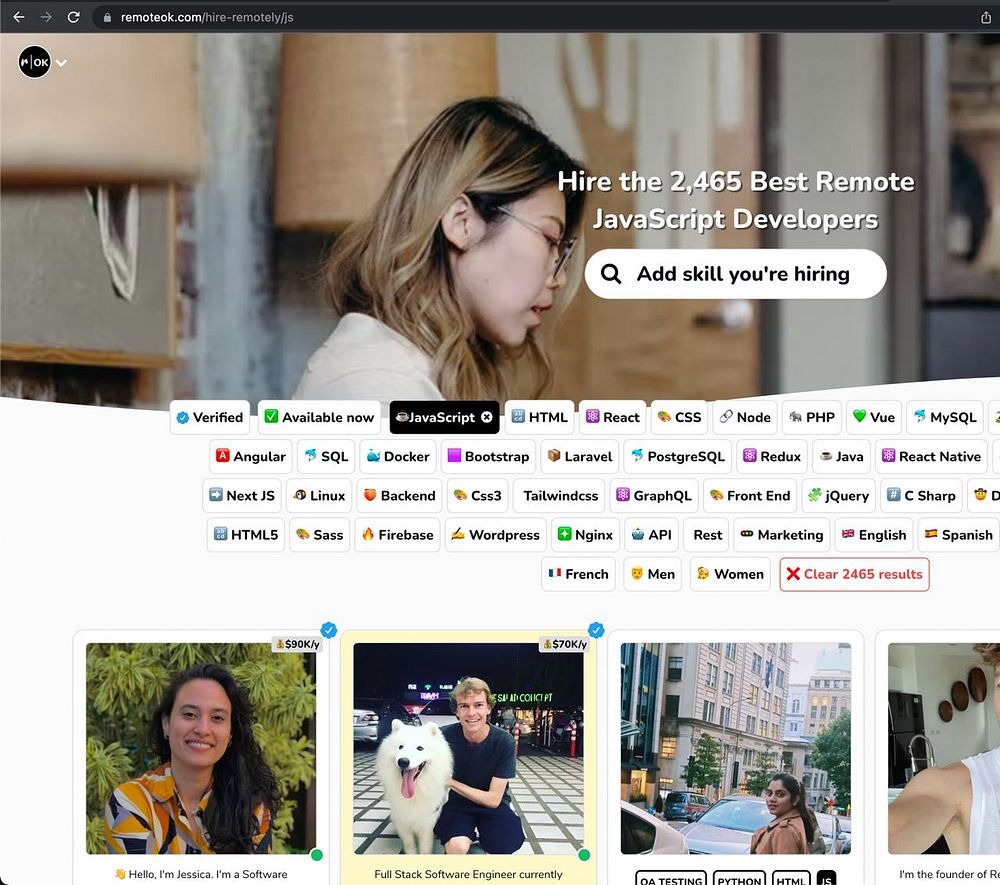Click the browser forward arrow
Image resolution: width=1000 pixels, height=885 pixels.
[x=46, y=17]
